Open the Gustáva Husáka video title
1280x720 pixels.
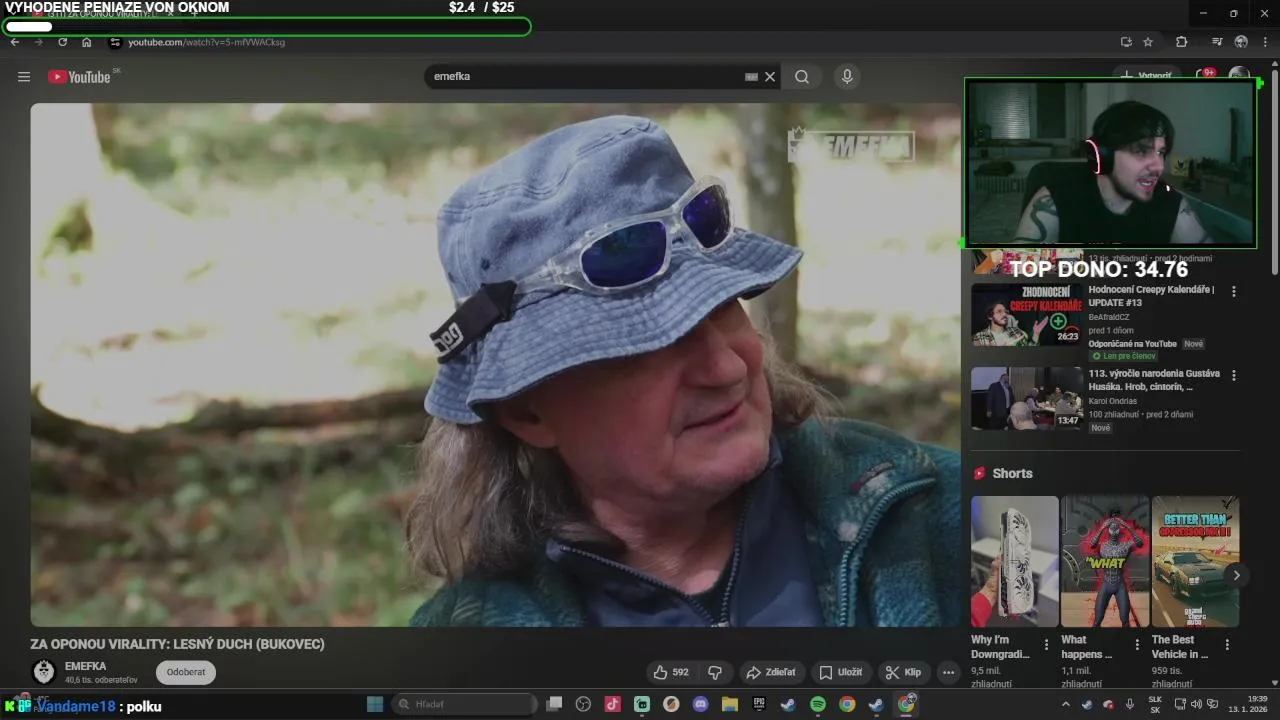coord(1154,380)
